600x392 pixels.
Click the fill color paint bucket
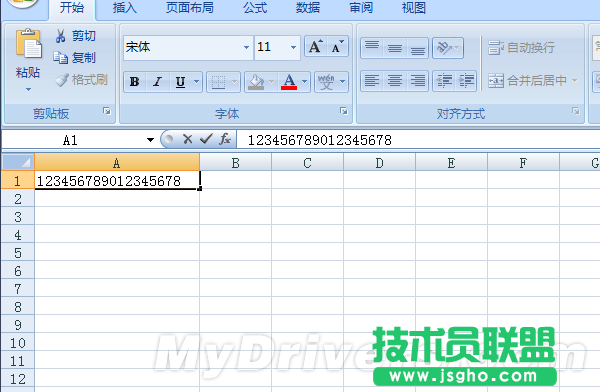(x=256, y=82)
